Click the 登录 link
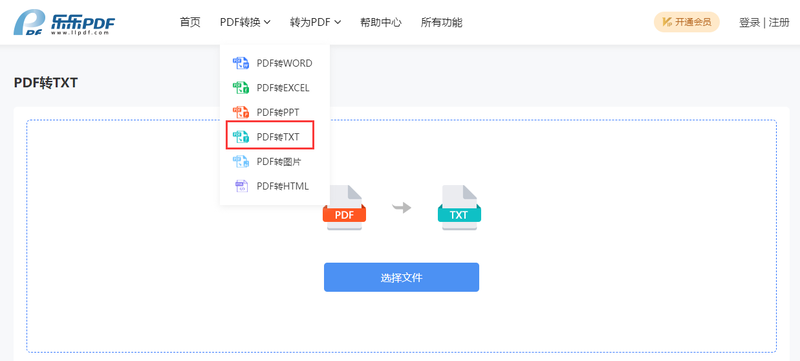 749,22
